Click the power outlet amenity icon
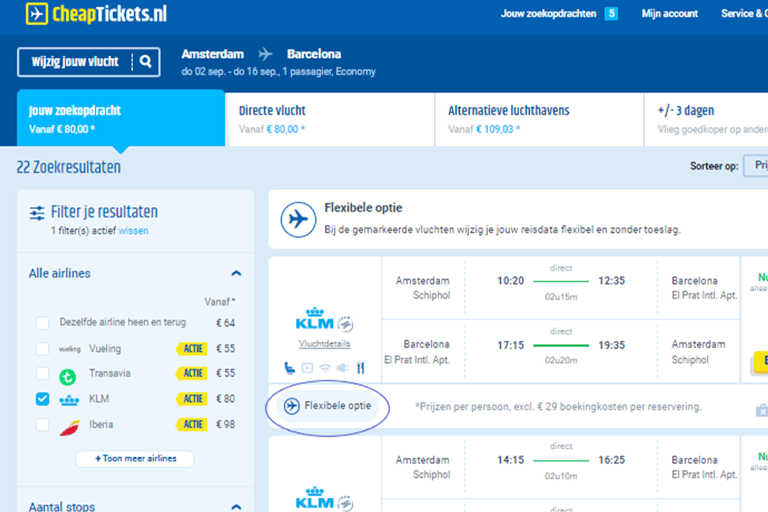Image resolution: width=768 pixels, height=512 pixels. (342, 367)
